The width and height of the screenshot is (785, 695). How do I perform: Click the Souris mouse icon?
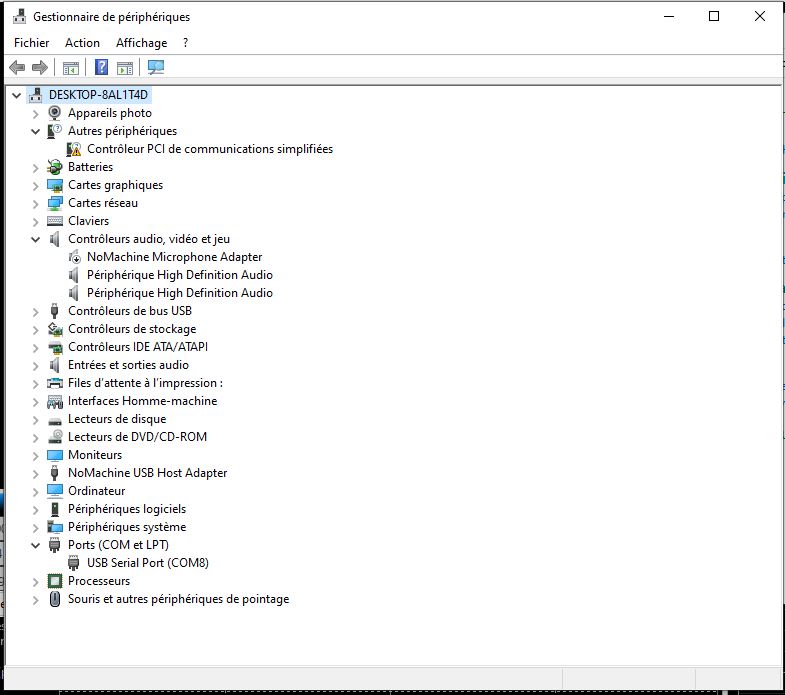55,599
